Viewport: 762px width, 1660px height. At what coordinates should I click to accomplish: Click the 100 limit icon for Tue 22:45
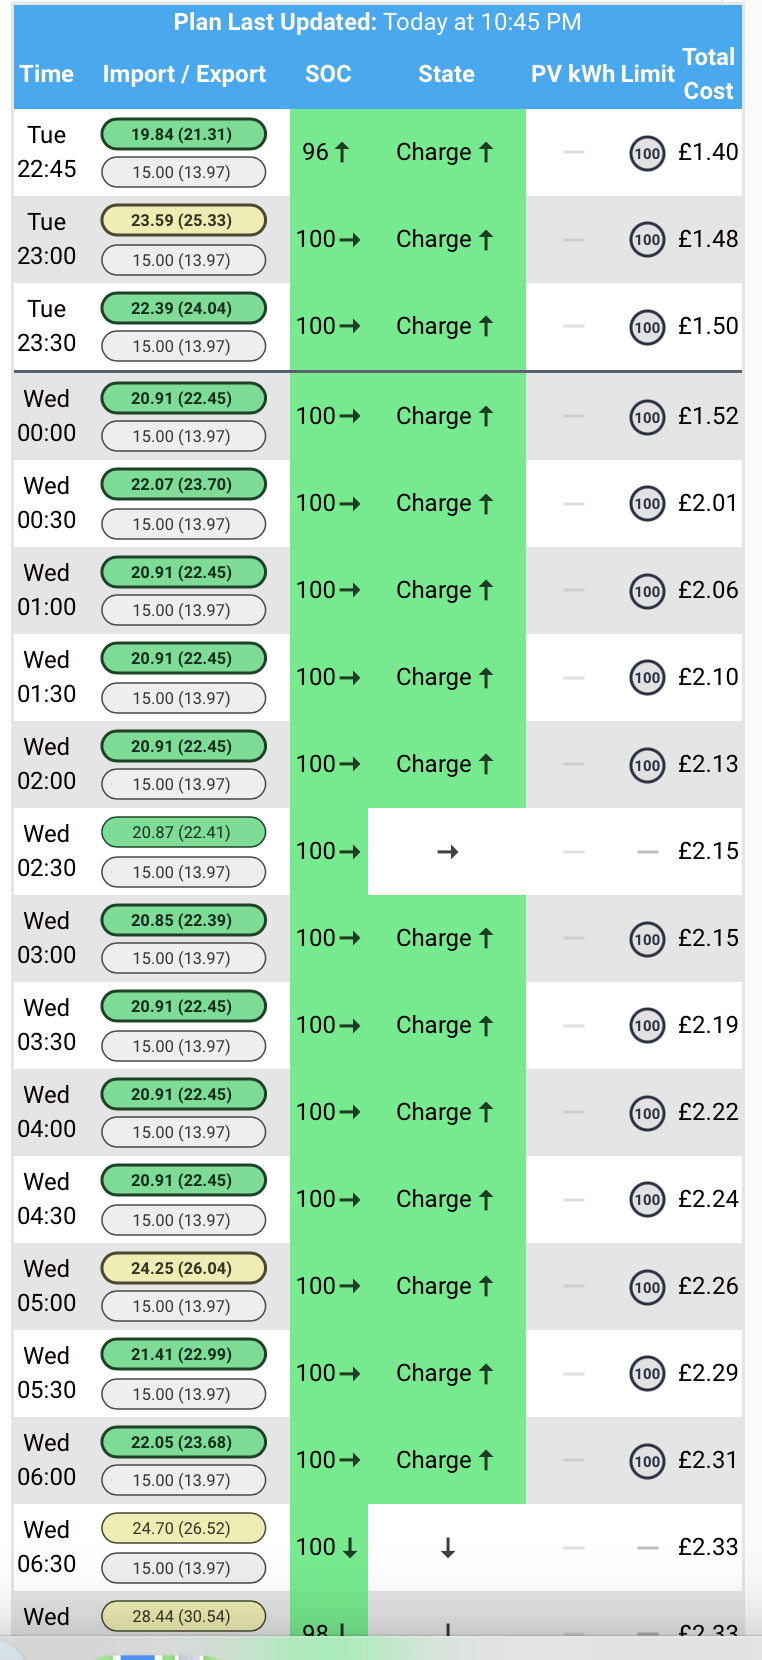(647, 153)
